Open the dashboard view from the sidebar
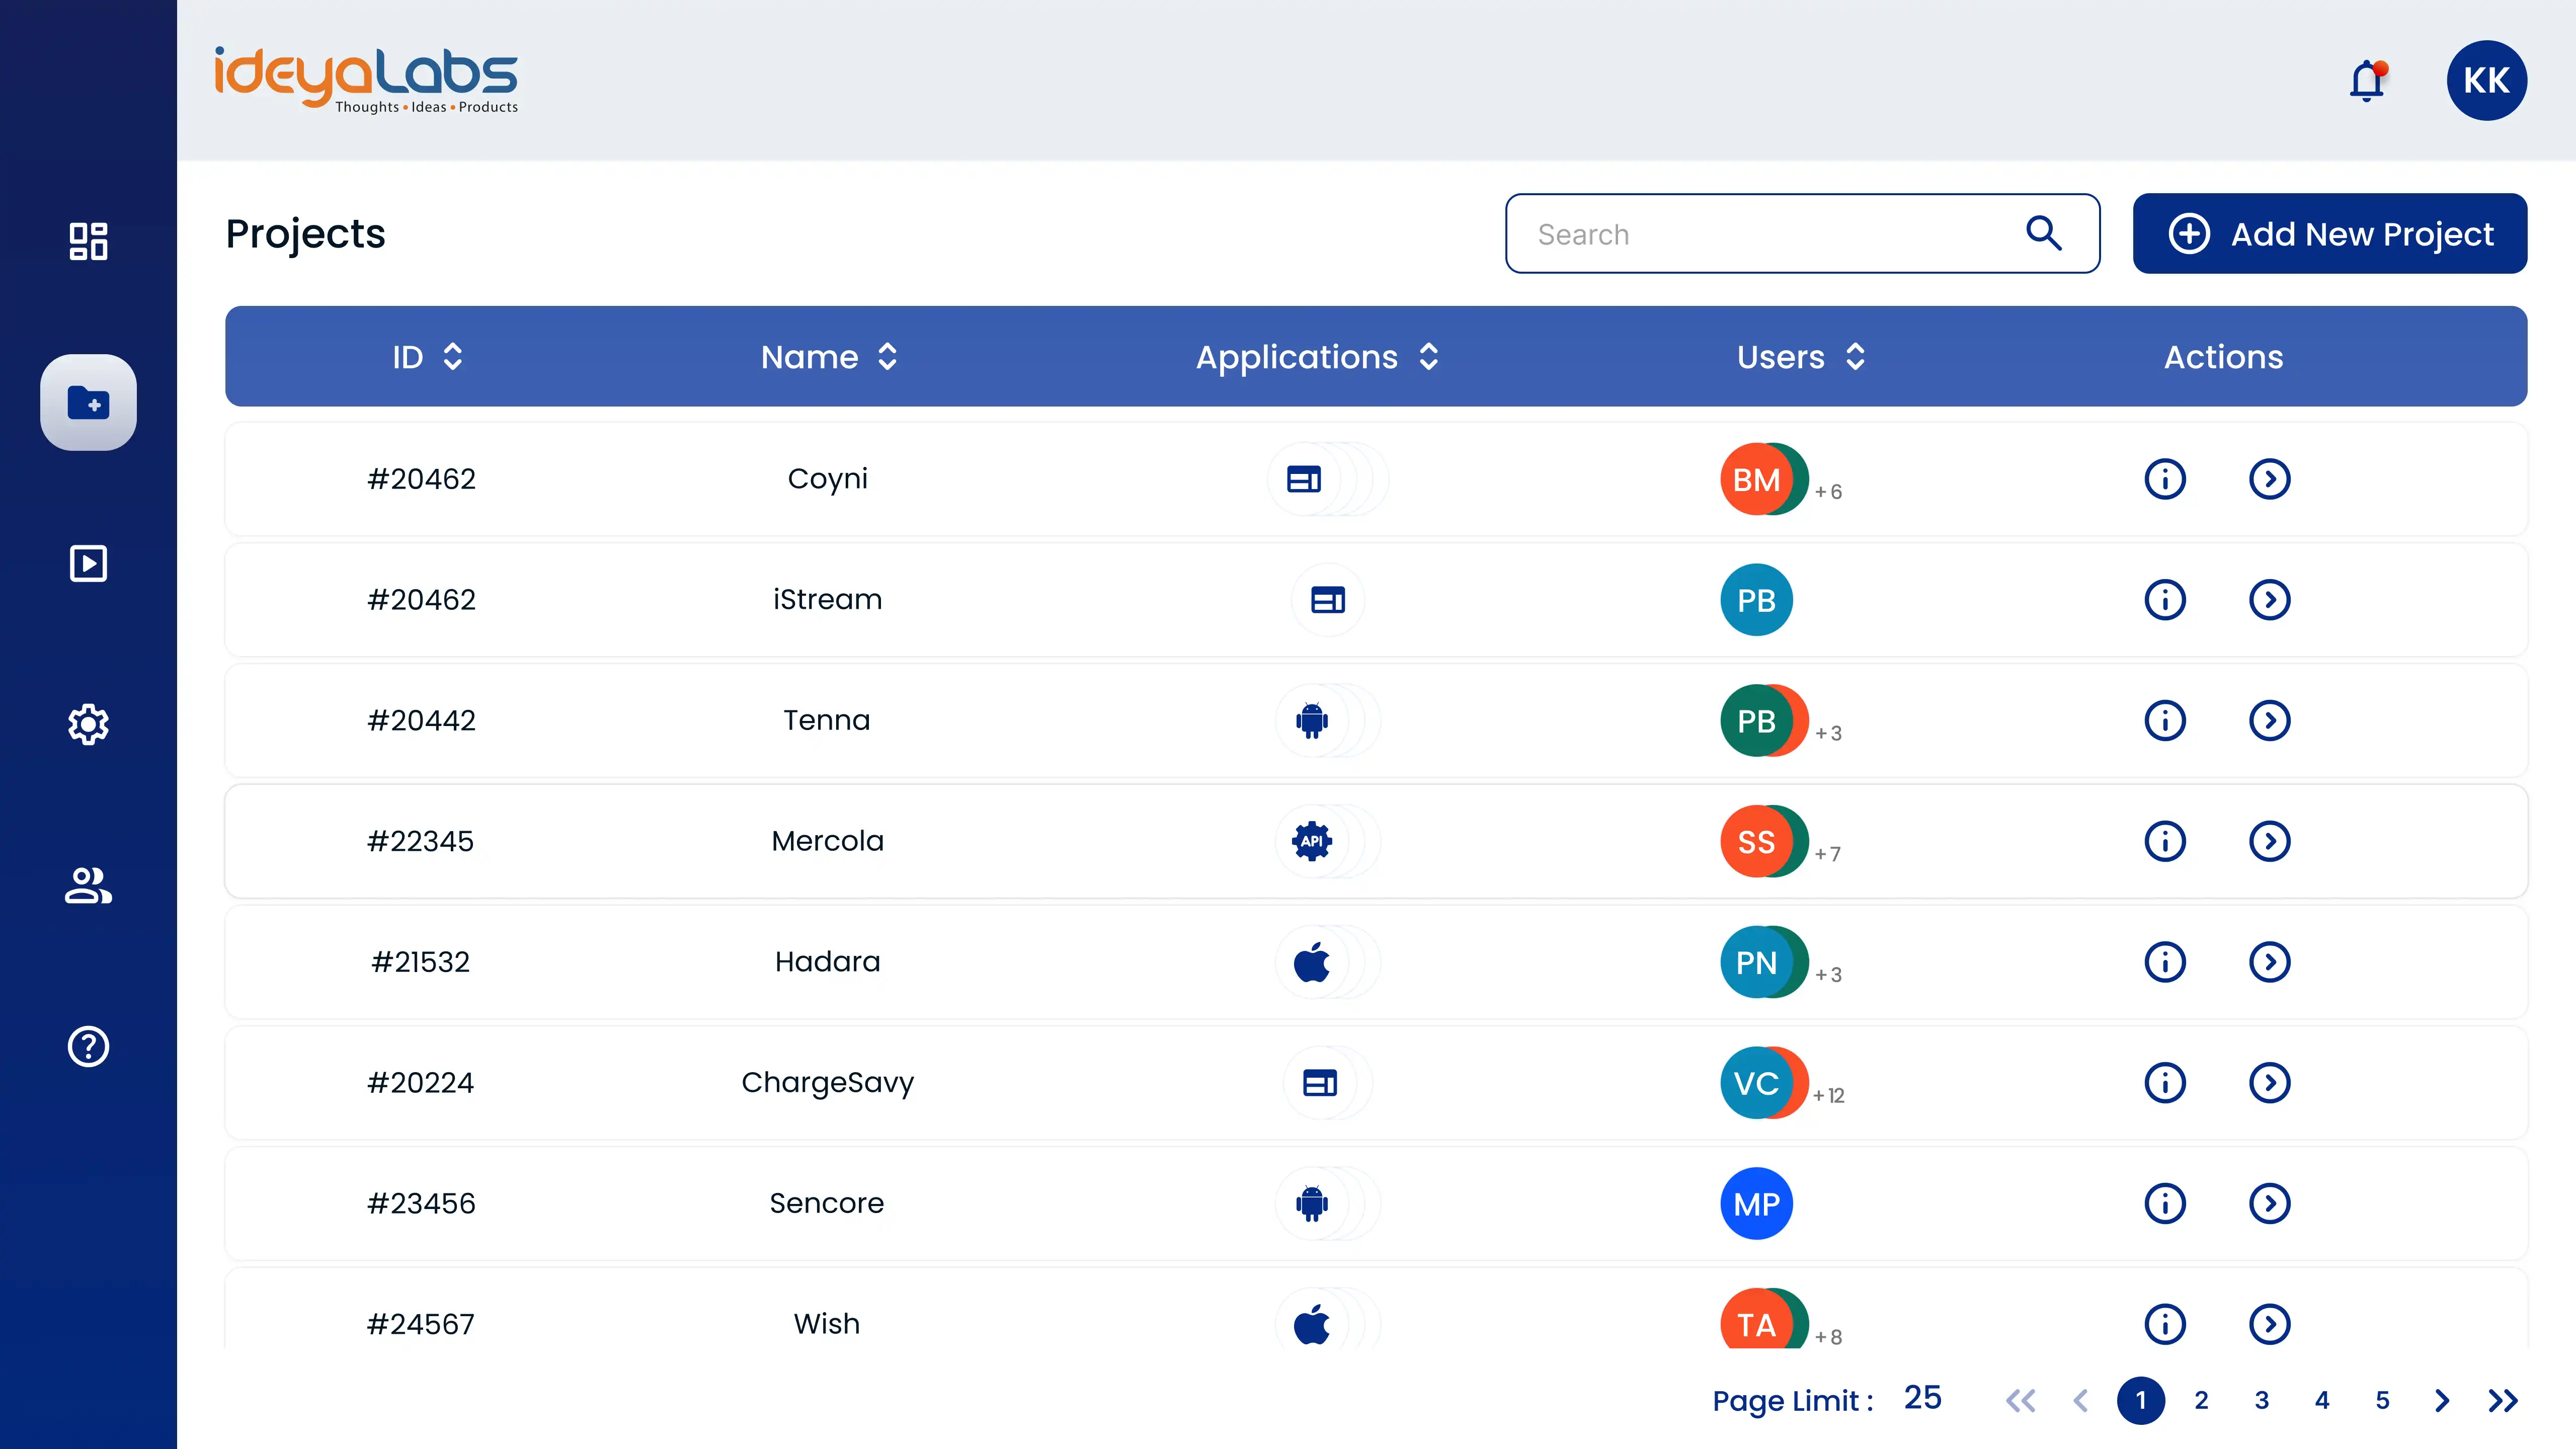Viewport: 2576px width, 1449px height. point(88,242)
